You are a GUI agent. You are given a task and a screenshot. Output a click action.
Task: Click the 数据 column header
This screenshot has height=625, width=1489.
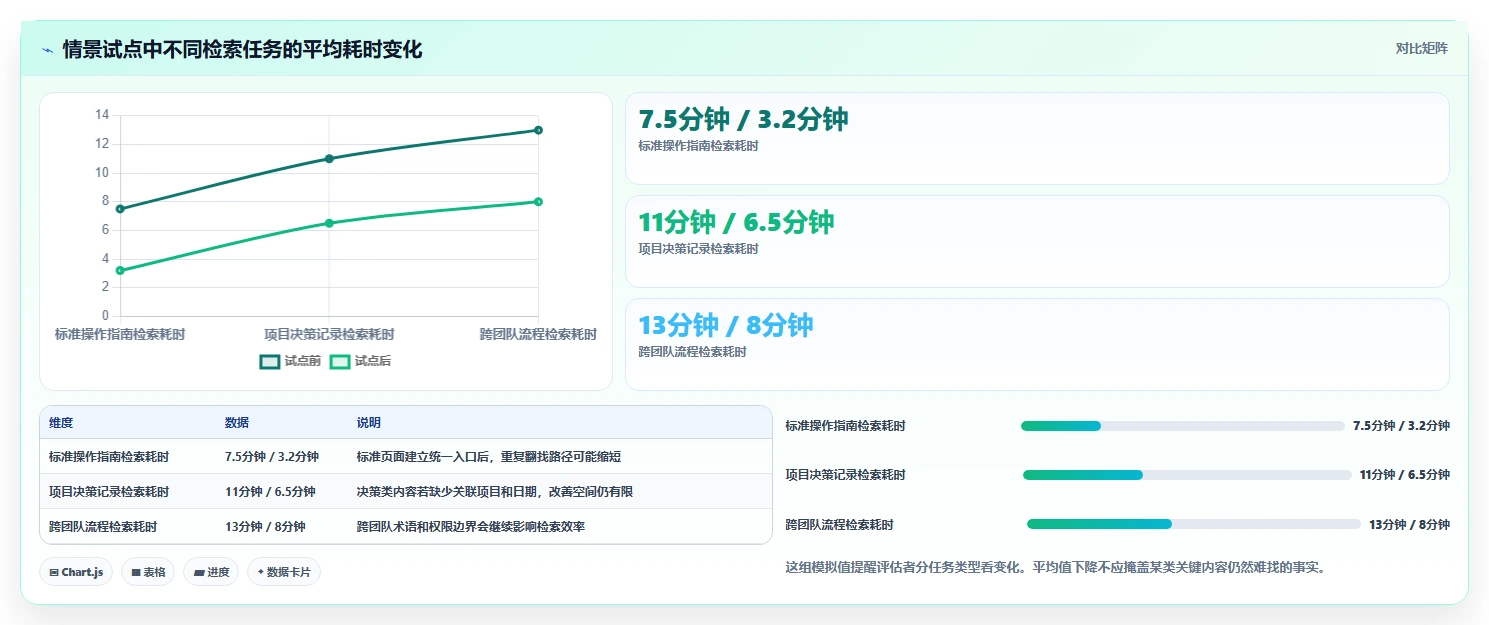click(237, 423)
